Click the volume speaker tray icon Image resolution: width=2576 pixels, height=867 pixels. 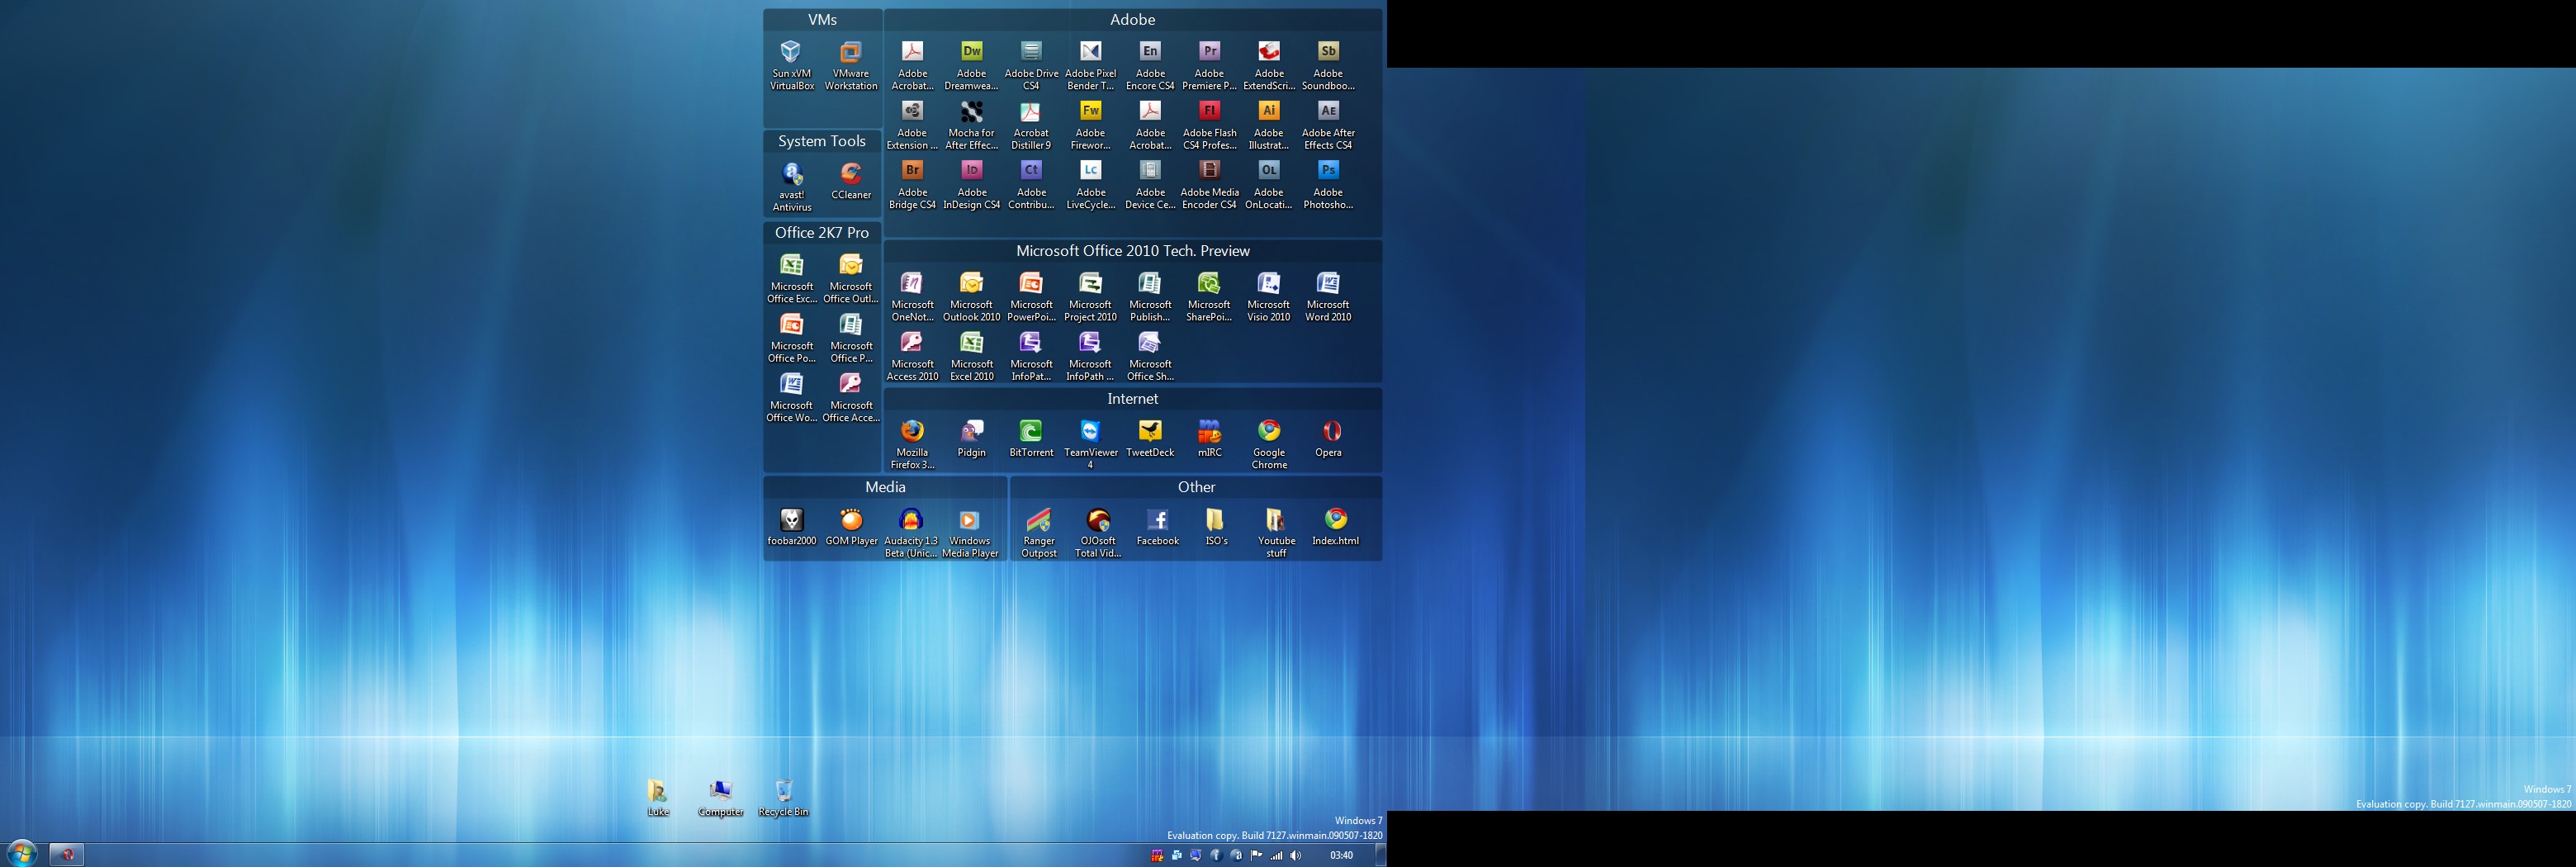click(x=1296, y=855)
